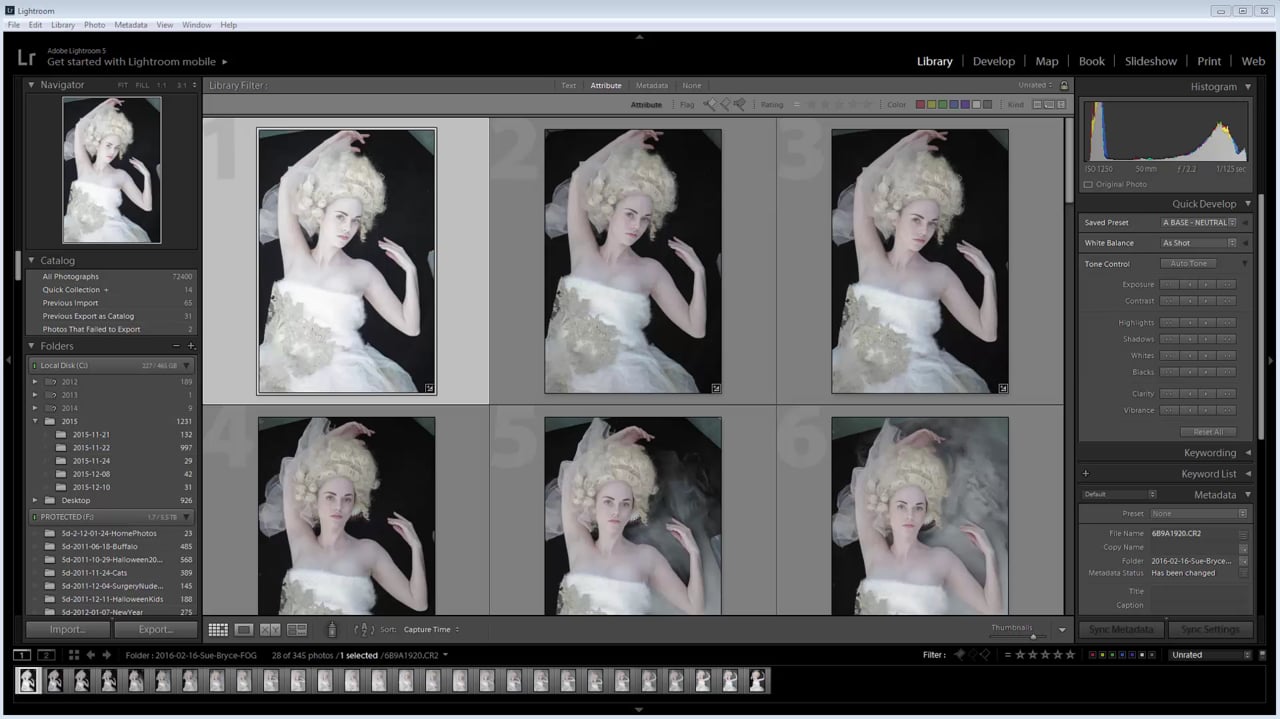Select photo thumbnail numbered 3 in grid
1280x719 pixels.
[x=920, y=261]
